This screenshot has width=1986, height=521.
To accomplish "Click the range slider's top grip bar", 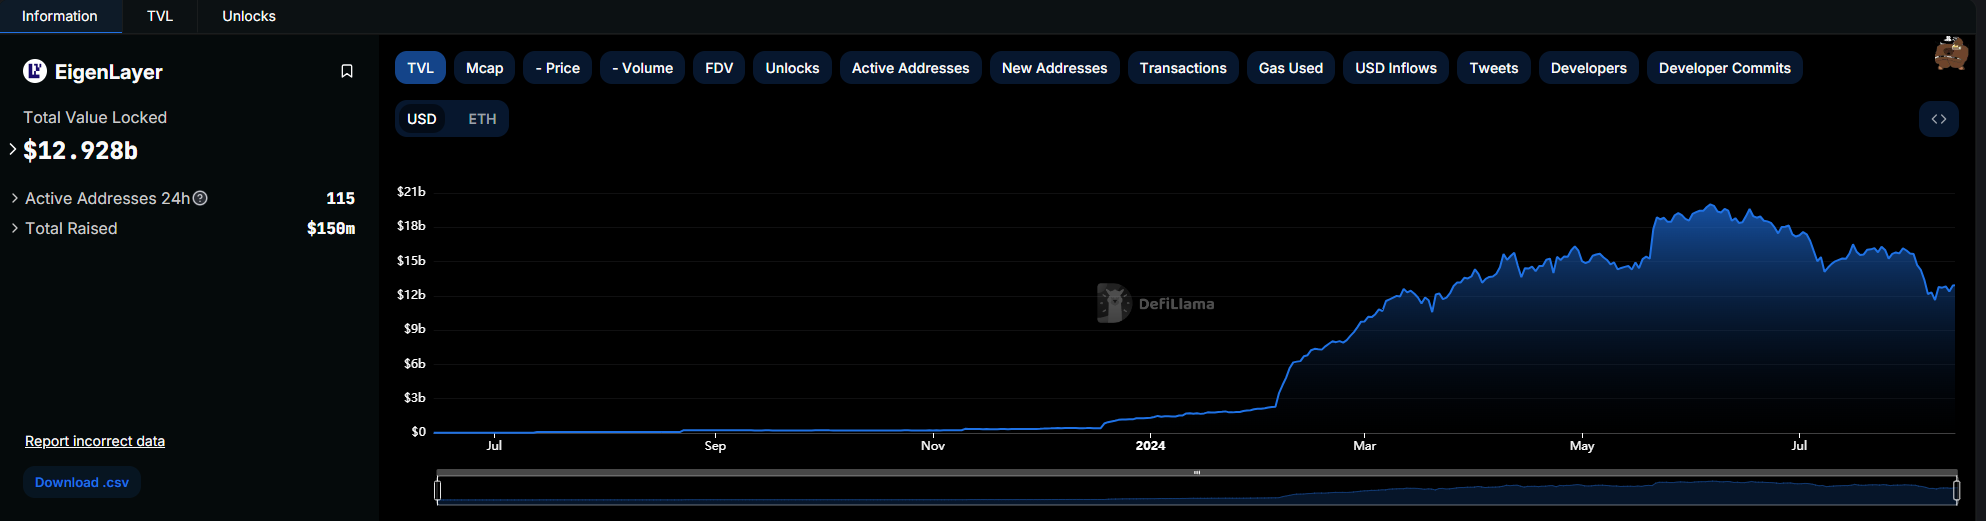I will 1197,473.
